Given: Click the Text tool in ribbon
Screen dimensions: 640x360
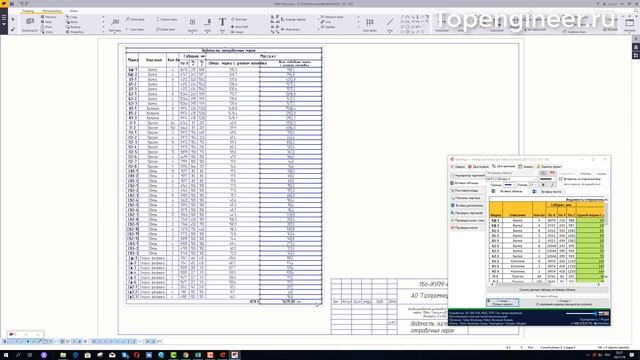Looking at the screenshot, I should [x=222, y=24].
